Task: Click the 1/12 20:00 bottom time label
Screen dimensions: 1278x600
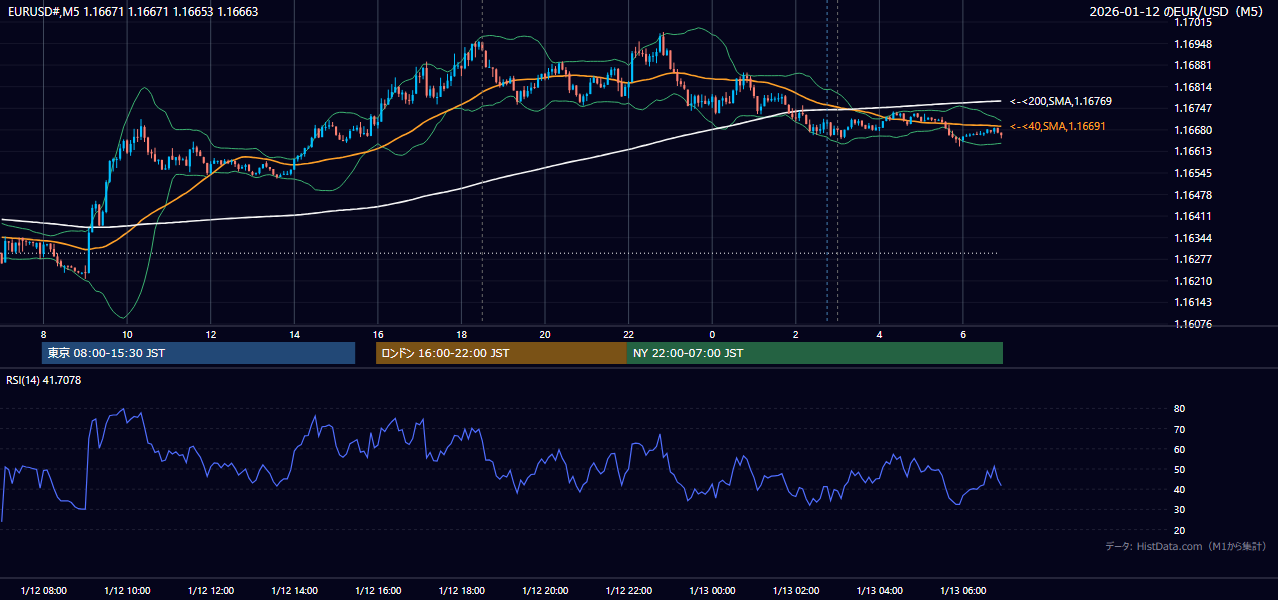Action: pos(545,591)
